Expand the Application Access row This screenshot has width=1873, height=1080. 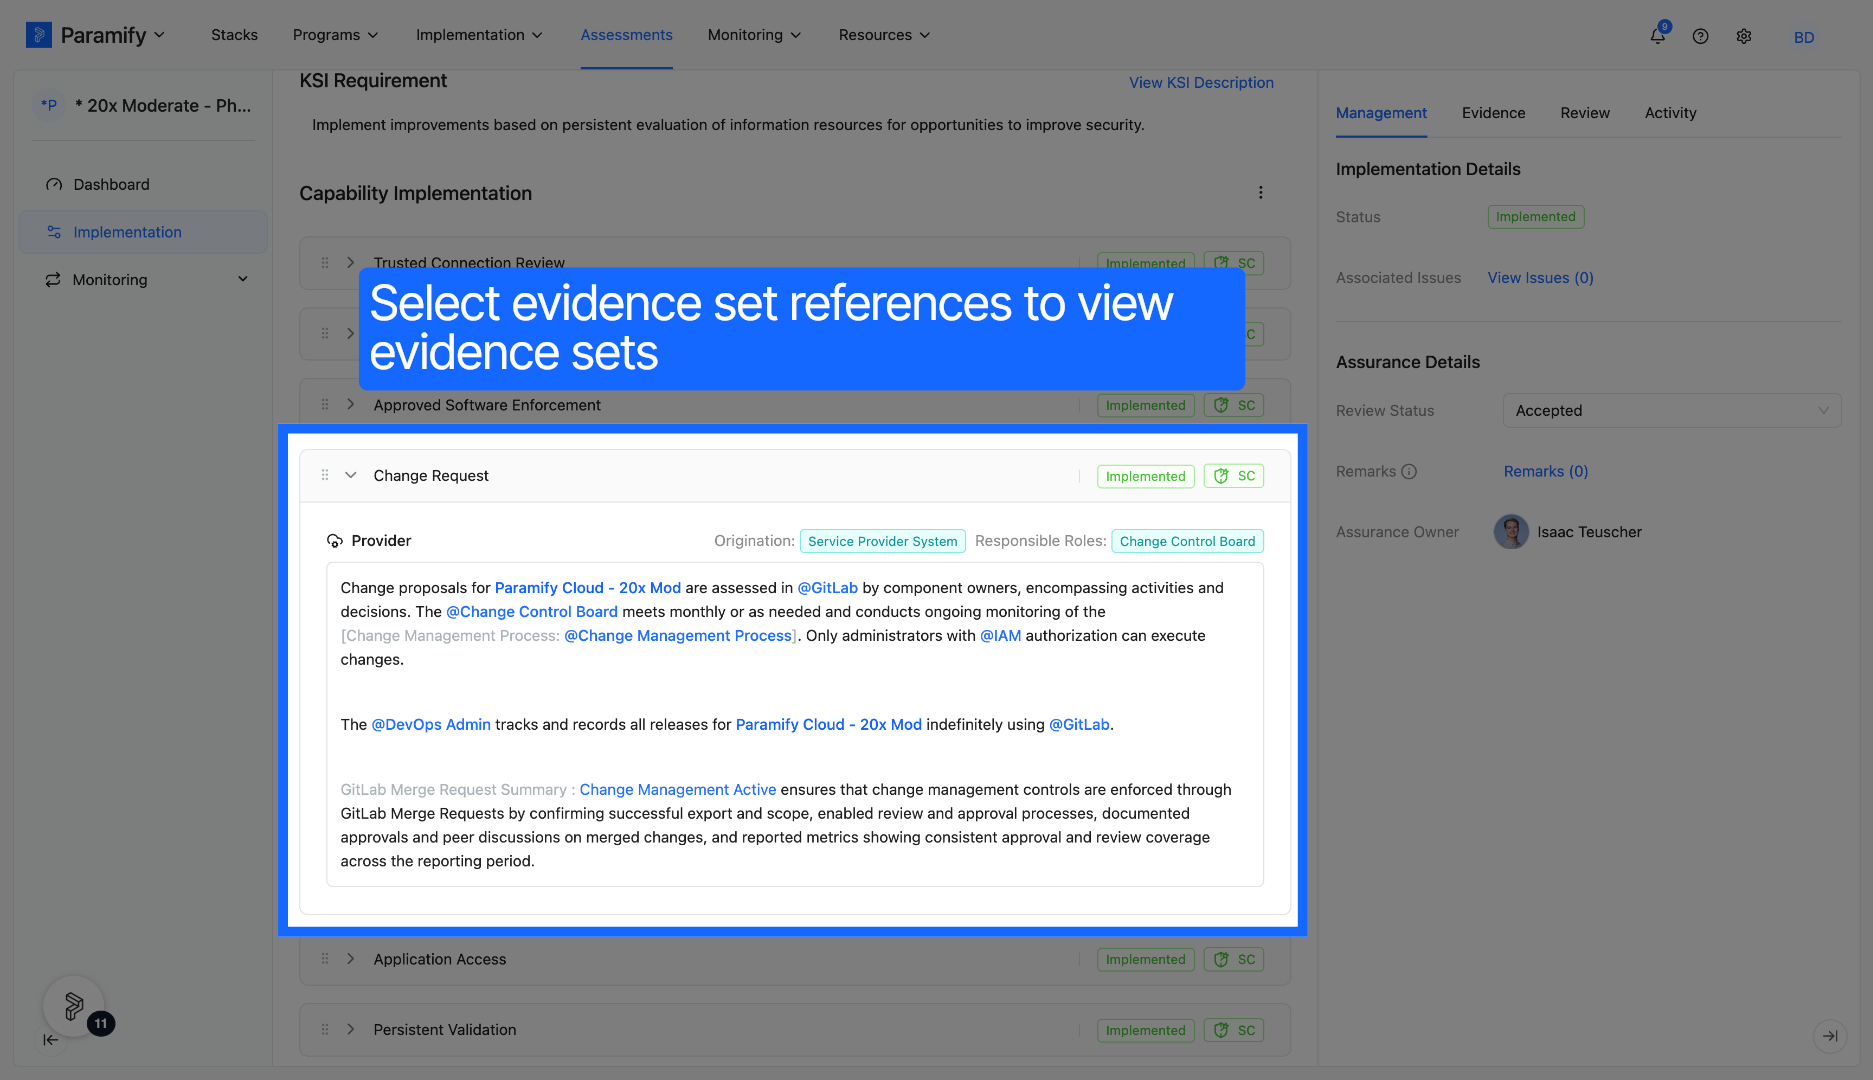coord(350,959)
